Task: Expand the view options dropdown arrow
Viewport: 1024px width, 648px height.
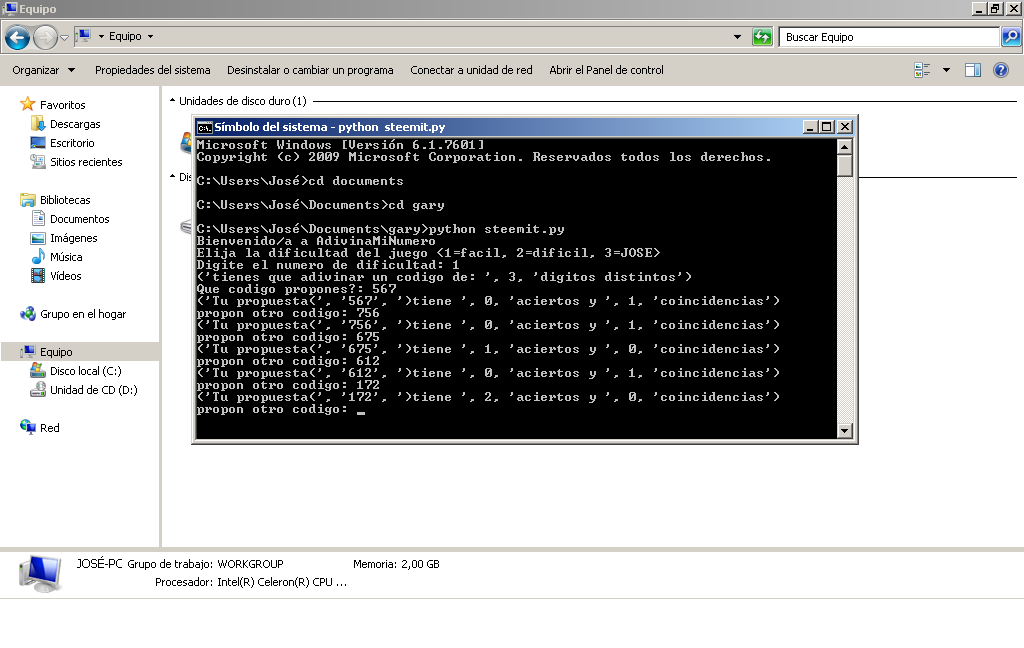Action: click(946, 70)
